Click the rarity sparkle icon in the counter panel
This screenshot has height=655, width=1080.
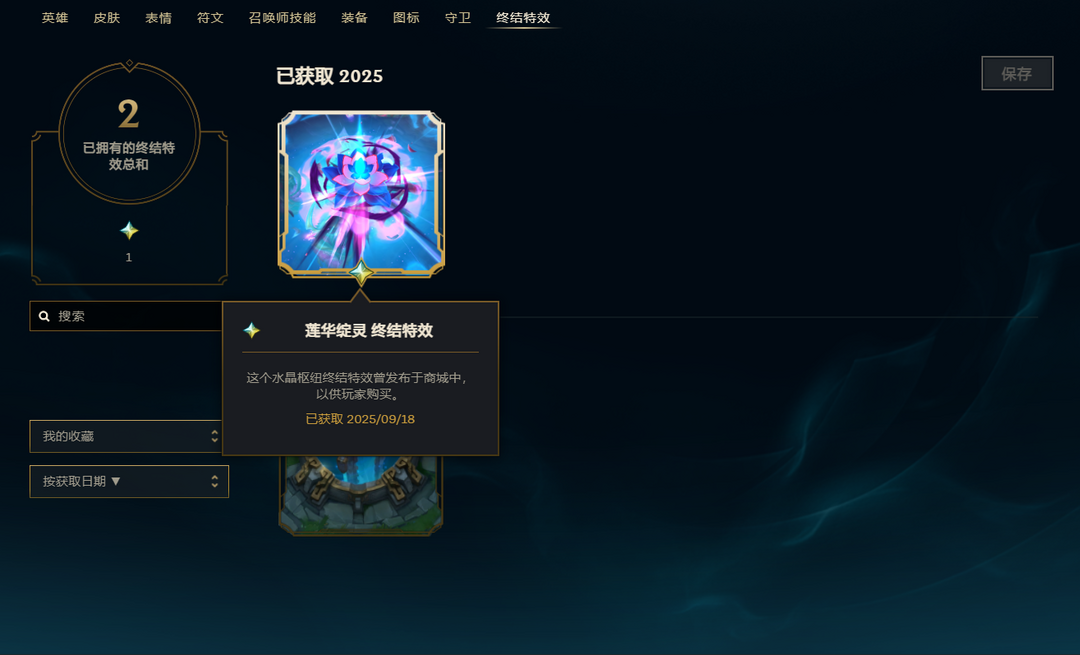coord(129,231)
